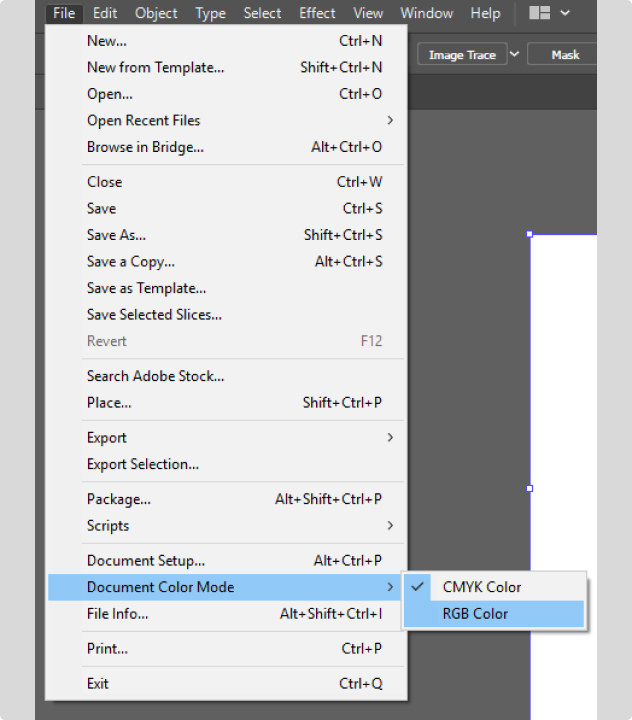Open the Help menu

485,13
